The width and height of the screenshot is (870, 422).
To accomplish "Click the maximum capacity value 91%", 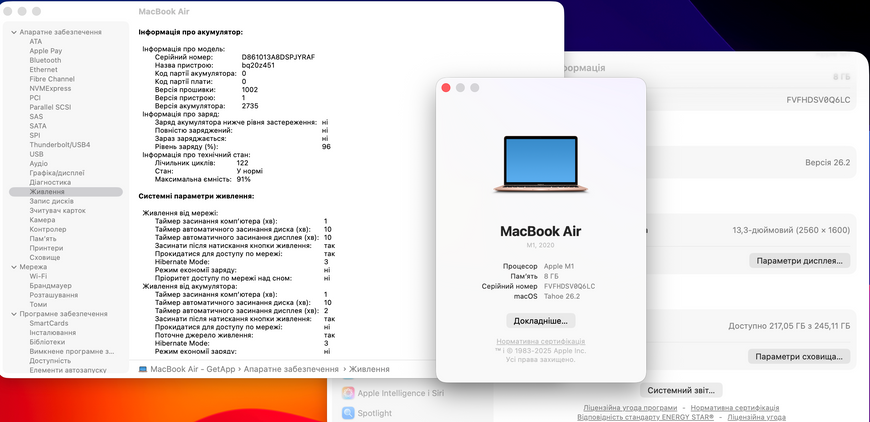I will (243, 180).
